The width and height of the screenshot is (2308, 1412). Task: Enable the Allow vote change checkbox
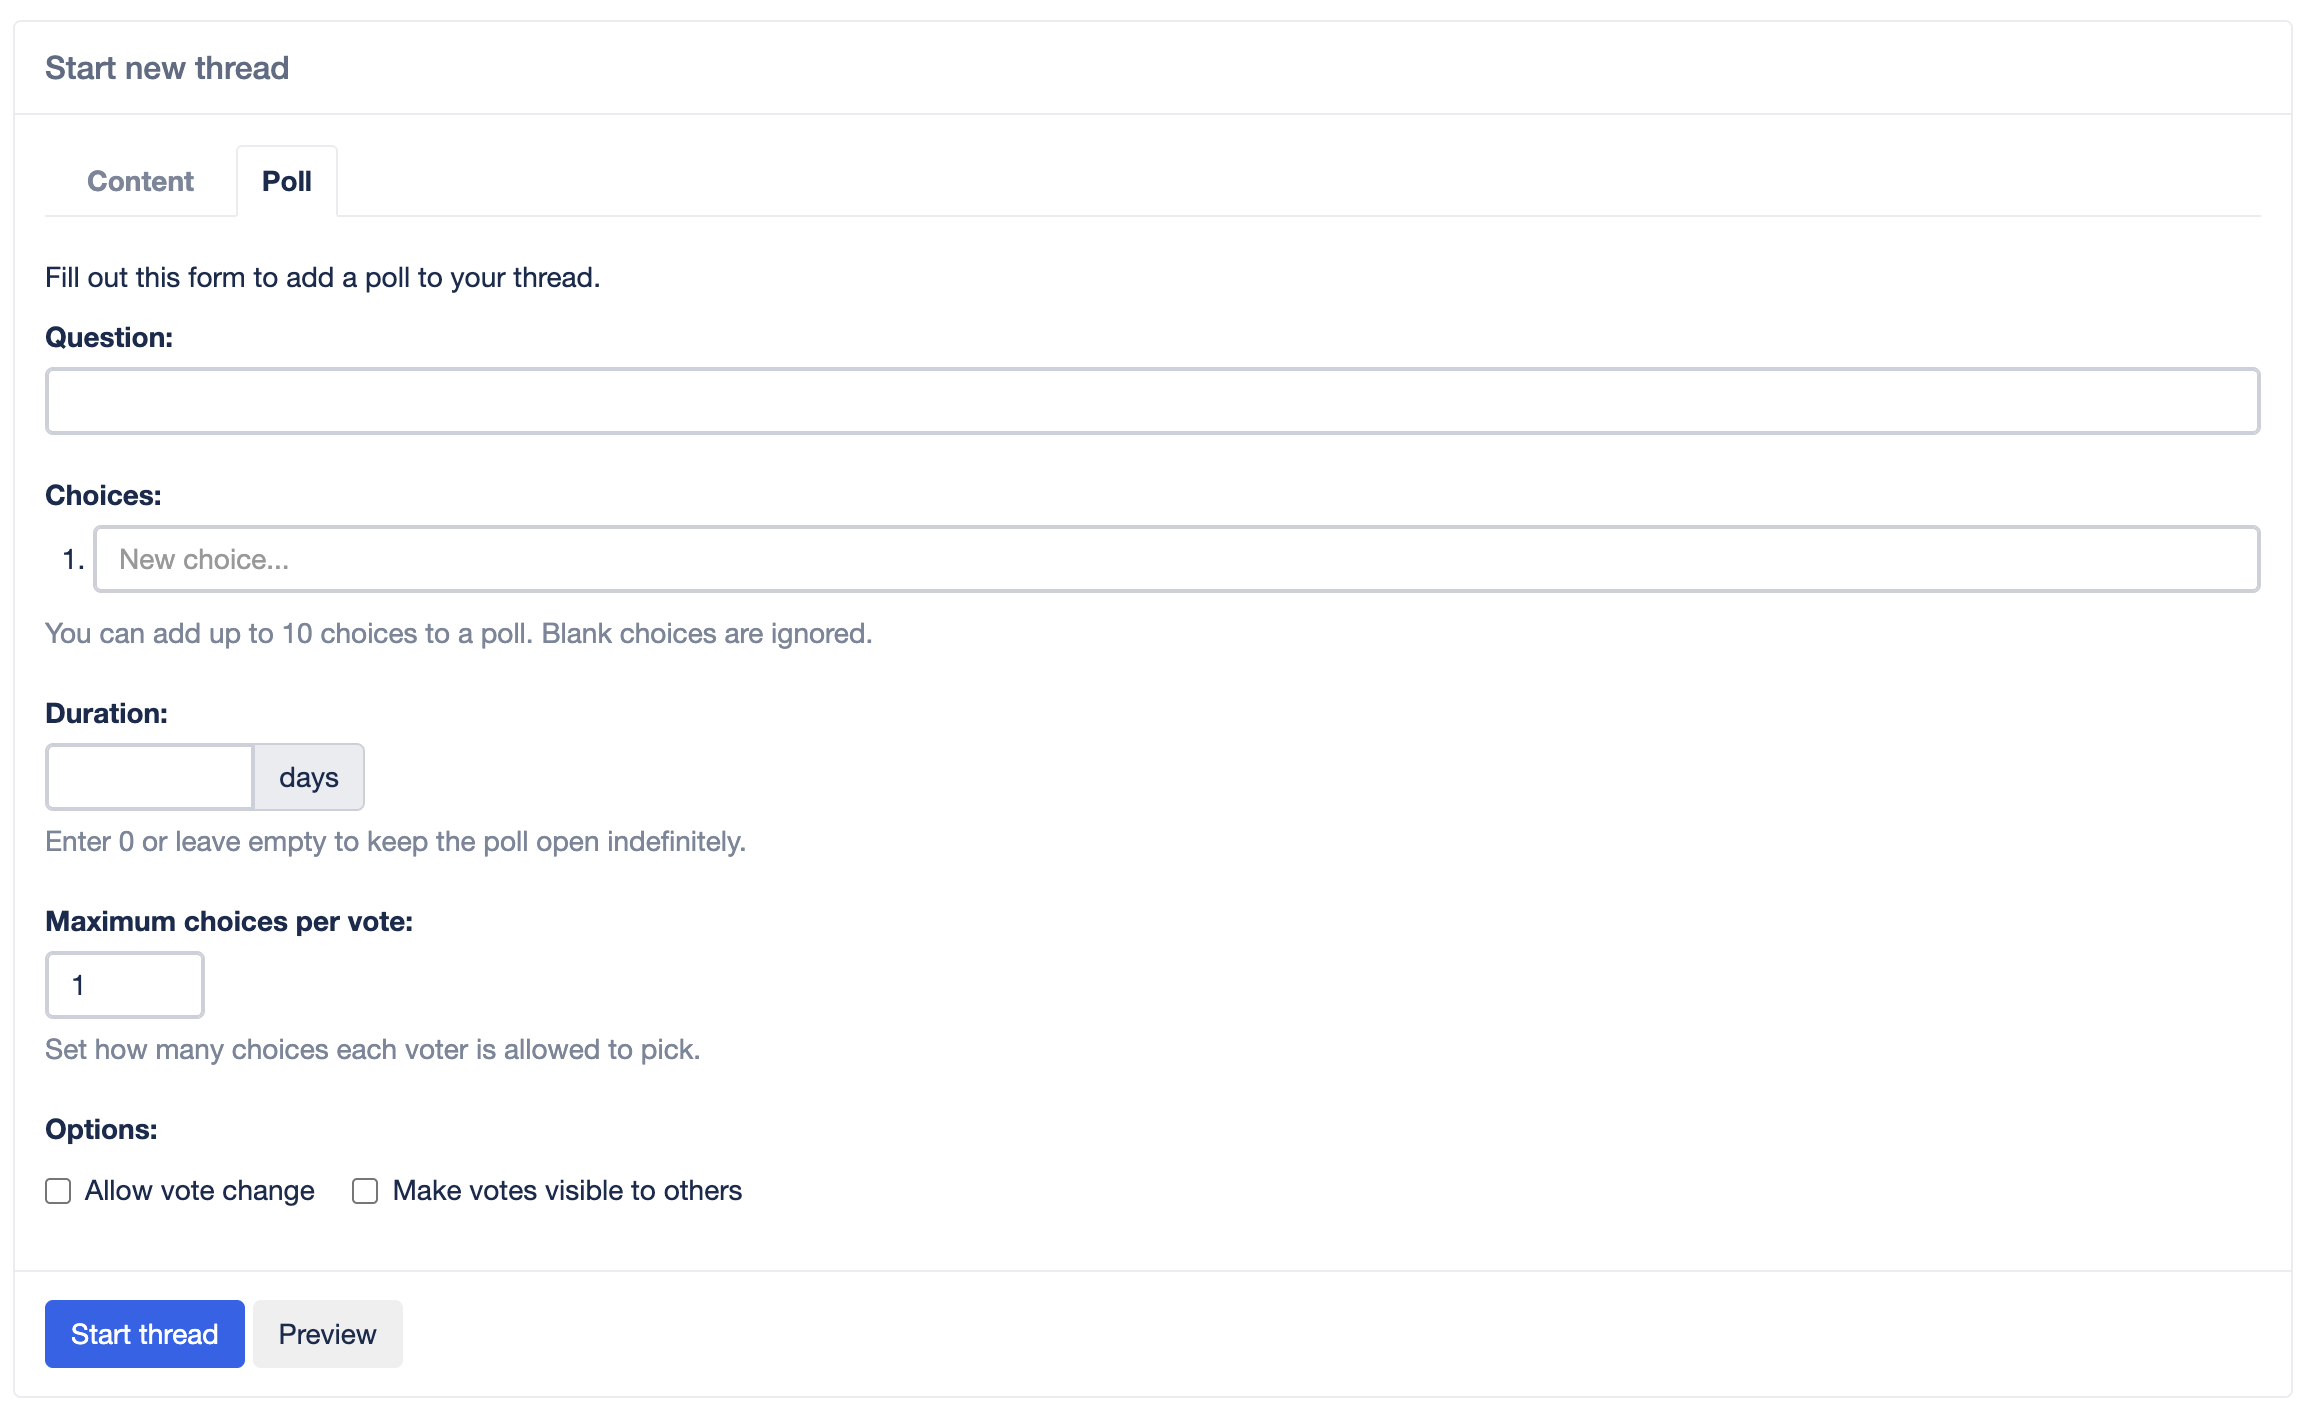tap(58, 1191)
